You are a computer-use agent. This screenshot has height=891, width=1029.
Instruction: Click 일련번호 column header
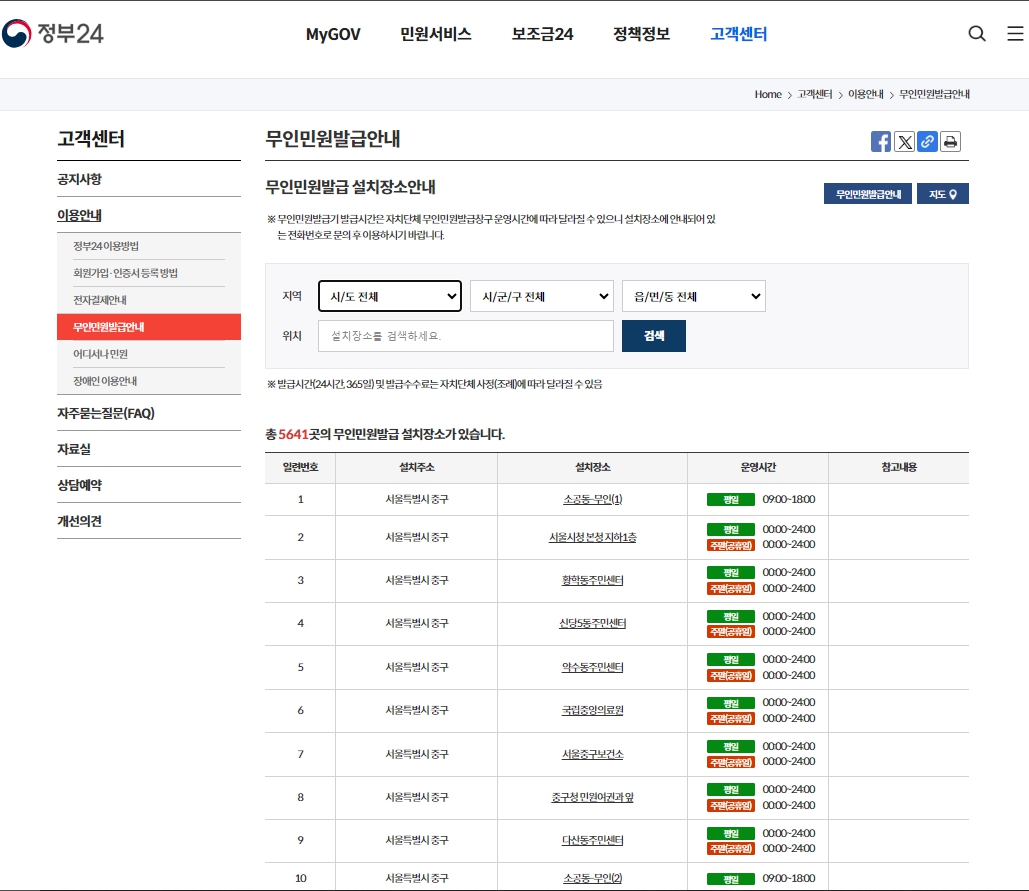301,467
